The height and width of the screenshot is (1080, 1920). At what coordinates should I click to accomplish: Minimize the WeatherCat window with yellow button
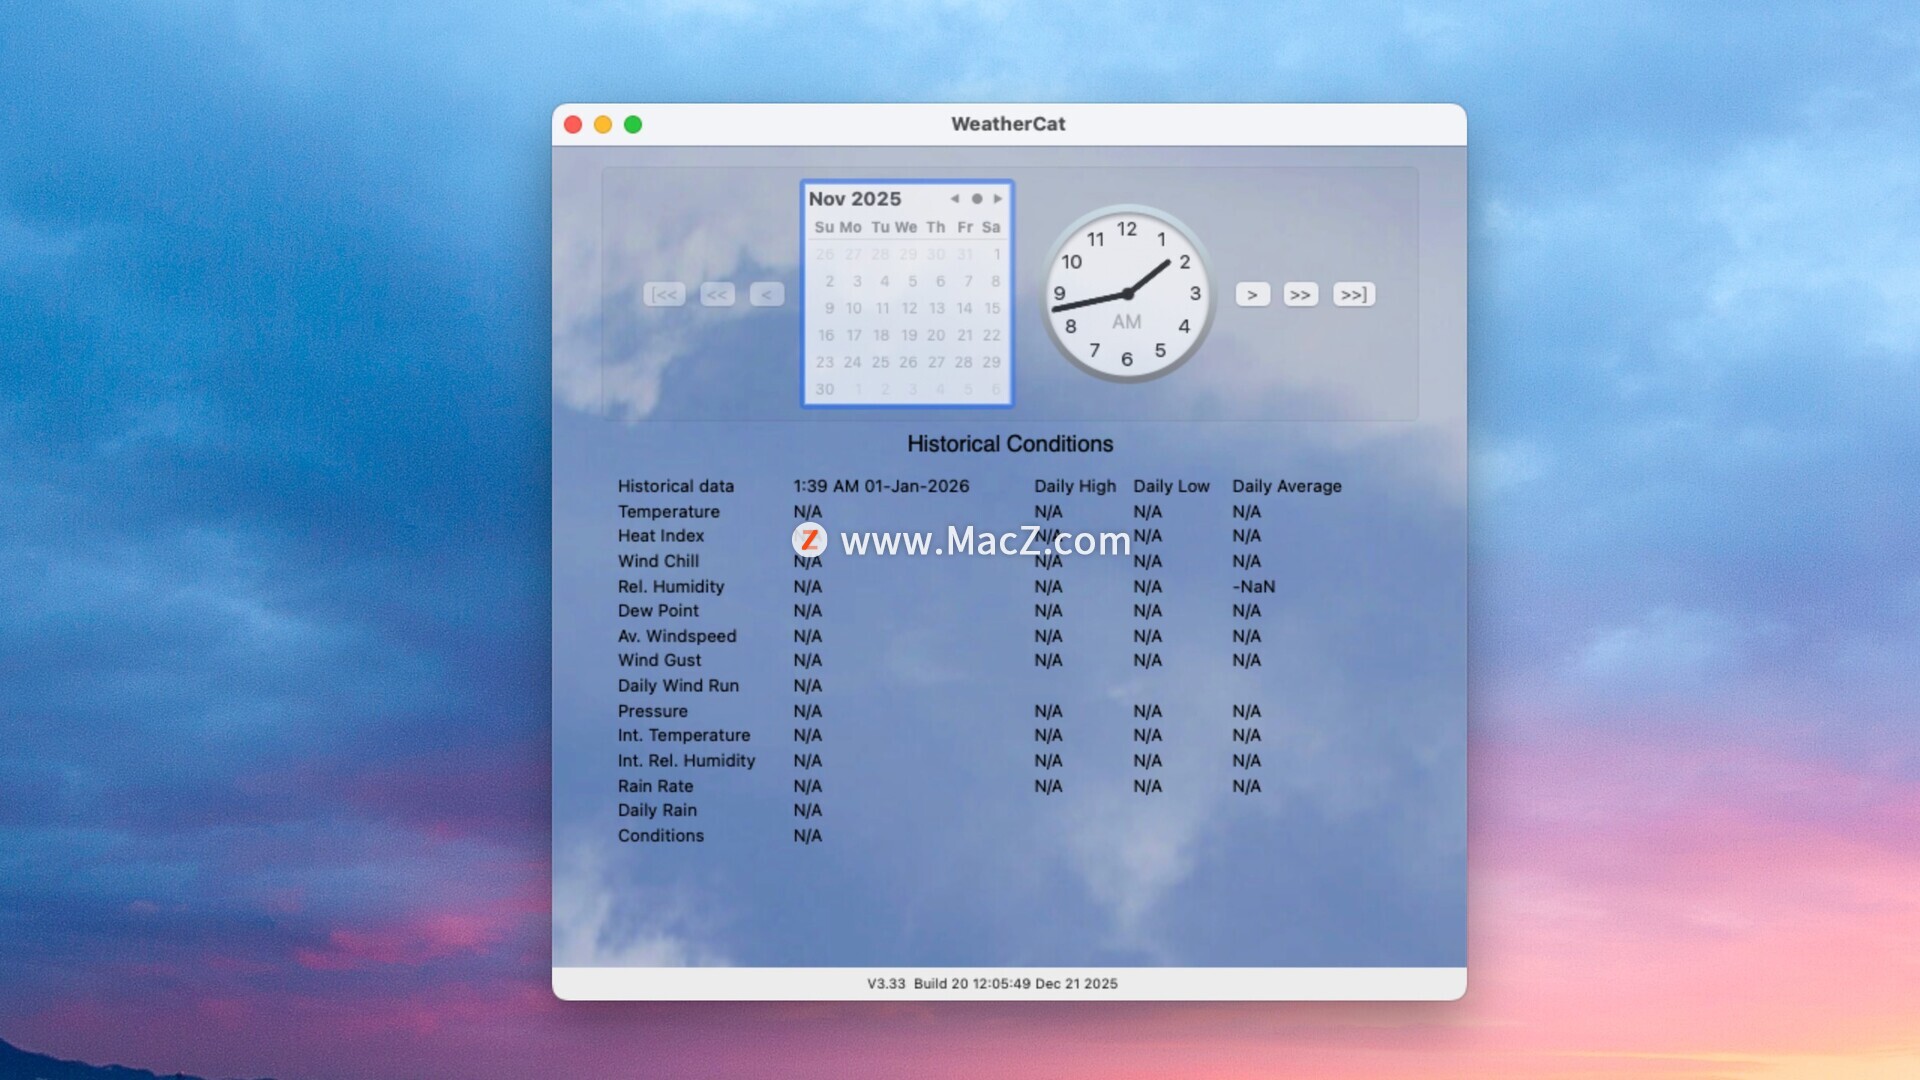pyautogui.click(x=603, y=124)
